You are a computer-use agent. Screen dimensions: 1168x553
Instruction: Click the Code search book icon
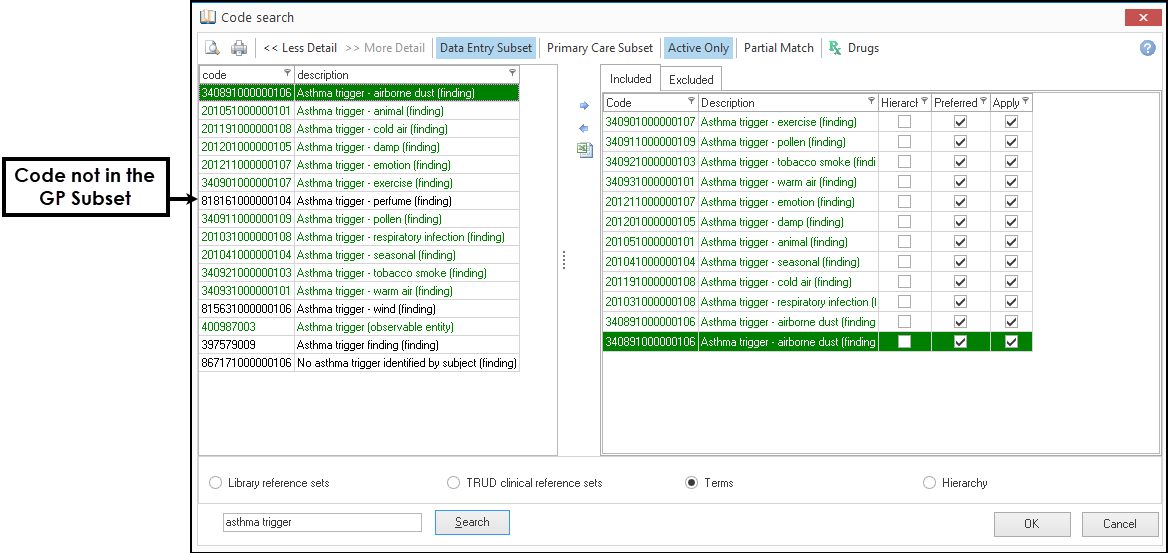tap(207, 17)
